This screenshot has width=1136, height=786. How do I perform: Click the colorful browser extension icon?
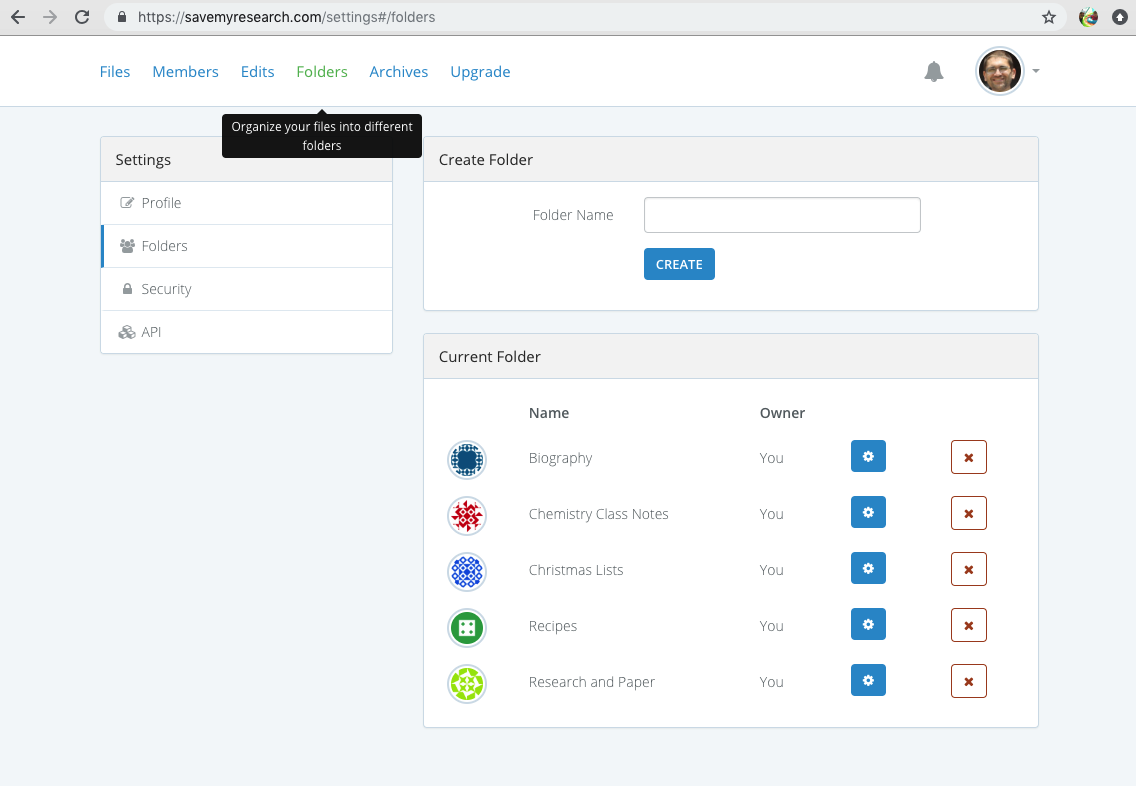[1088, 17]
